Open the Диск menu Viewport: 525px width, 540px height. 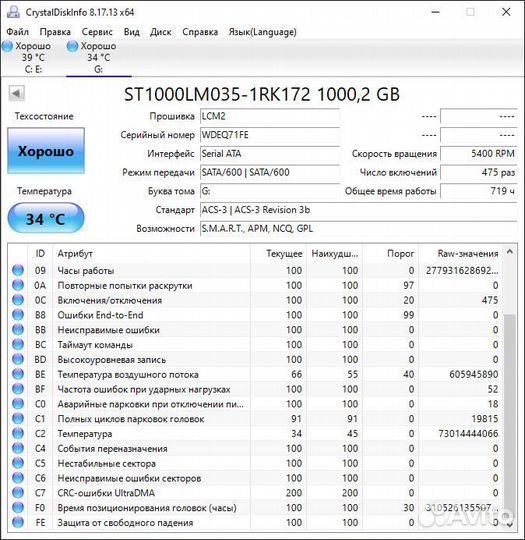161,32
